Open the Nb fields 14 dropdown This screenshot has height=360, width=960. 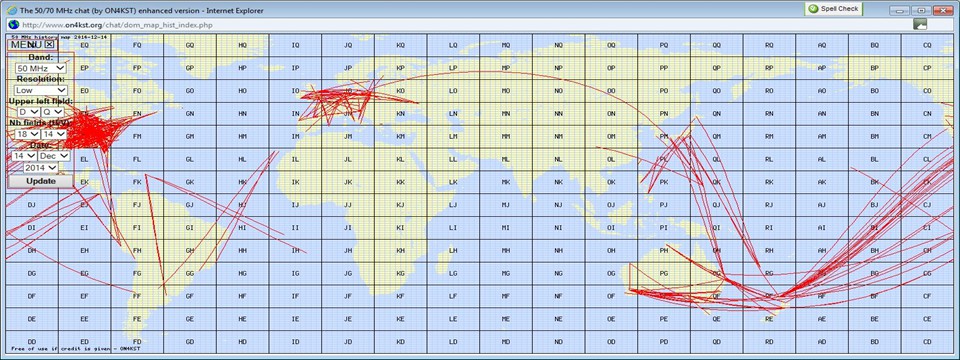click(54, 133)
